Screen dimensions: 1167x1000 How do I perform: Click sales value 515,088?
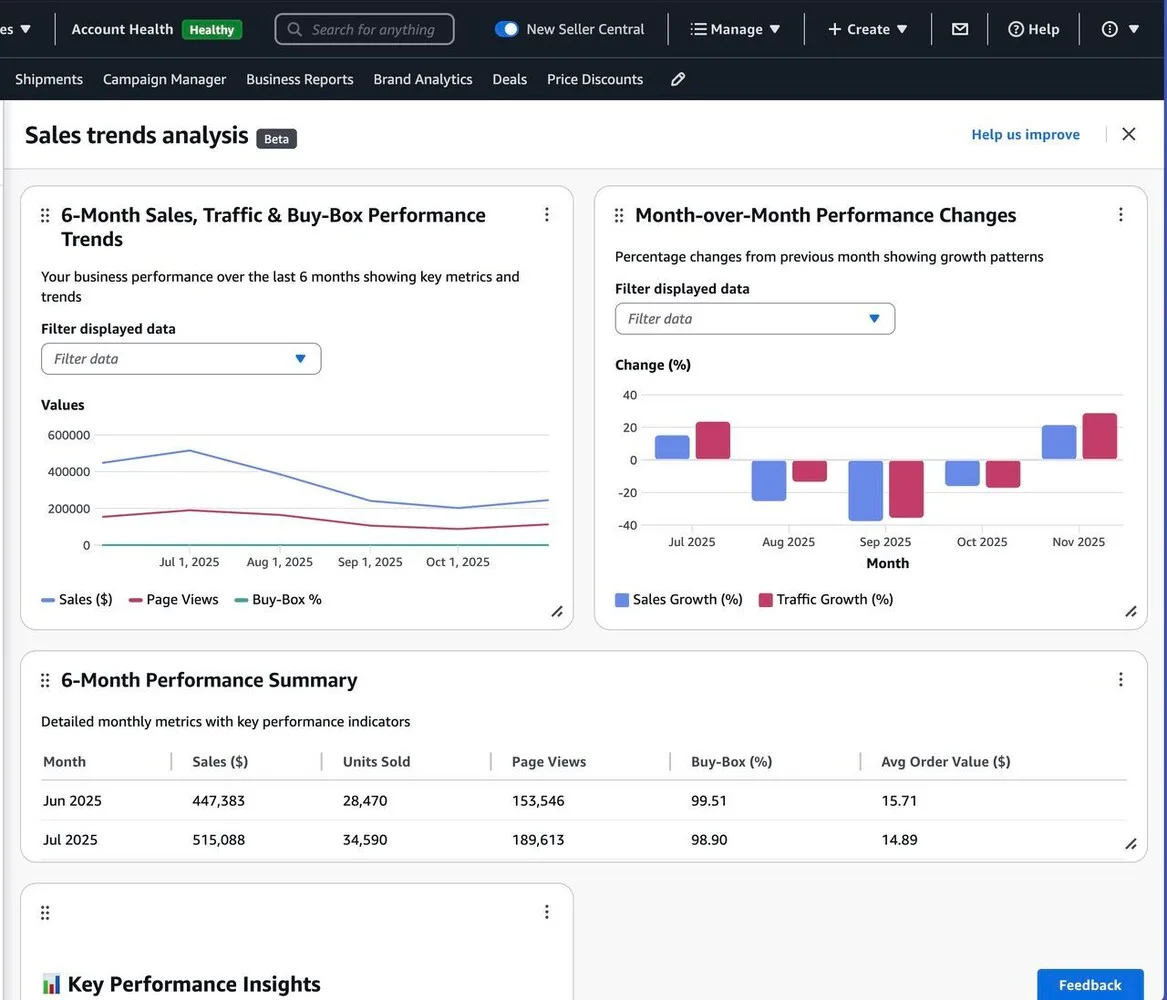(x=219, y=839)
